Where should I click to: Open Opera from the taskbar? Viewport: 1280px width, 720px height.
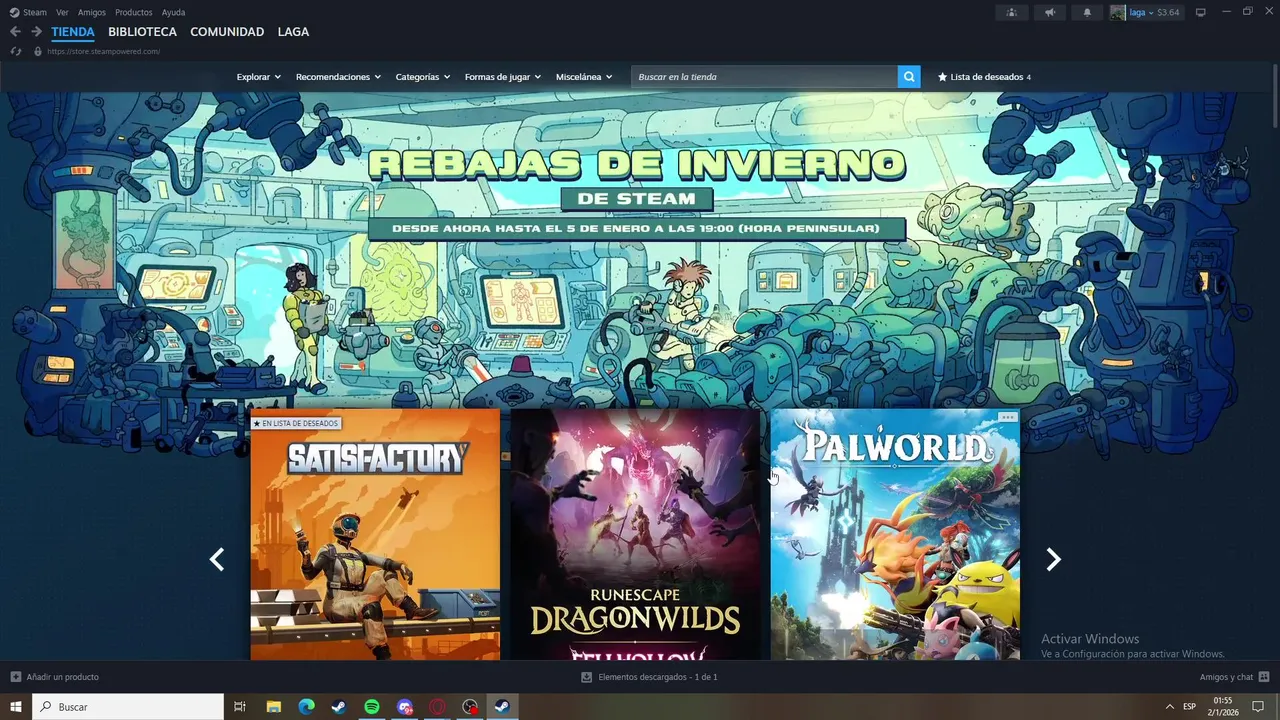pos(437,707)
